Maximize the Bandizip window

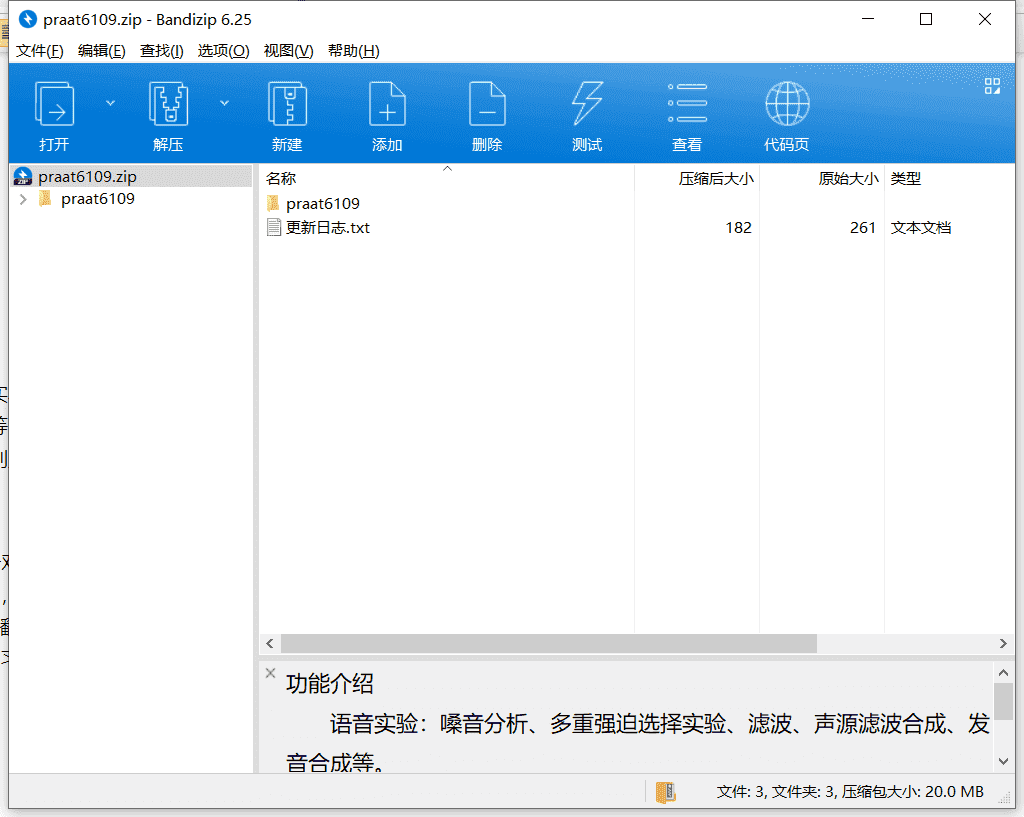click(x=925, y=20)
